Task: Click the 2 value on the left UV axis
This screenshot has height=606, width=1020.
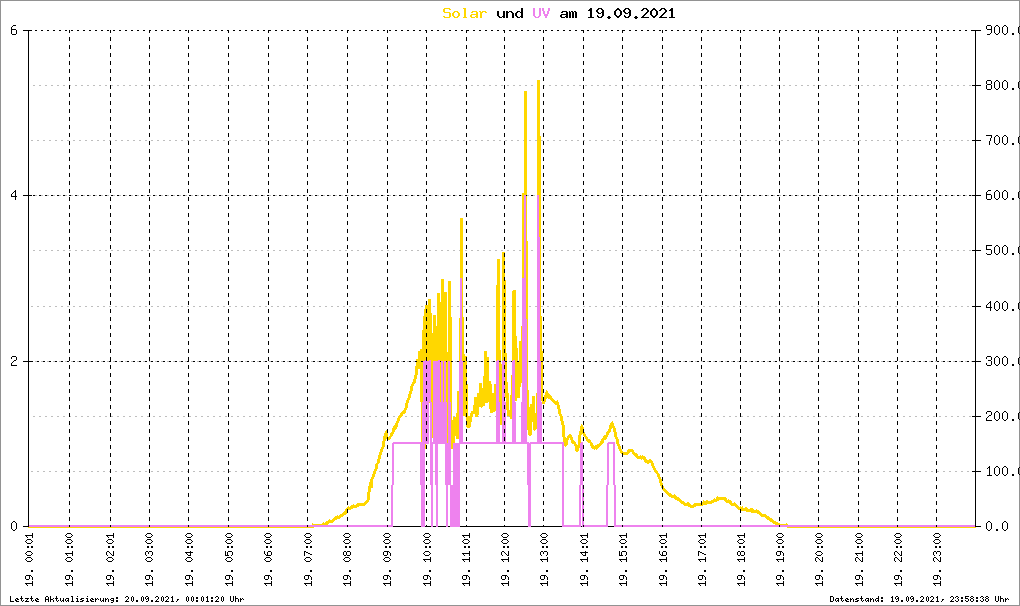Action: click(x=13, y=361)
